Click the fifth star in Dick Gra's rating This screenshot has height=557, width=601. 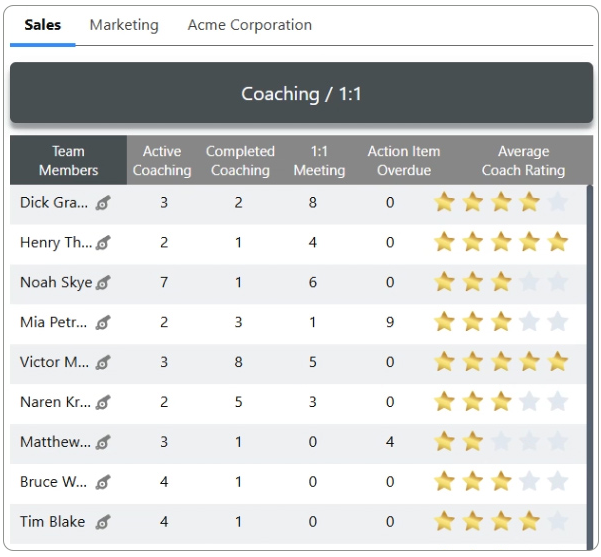557,203
